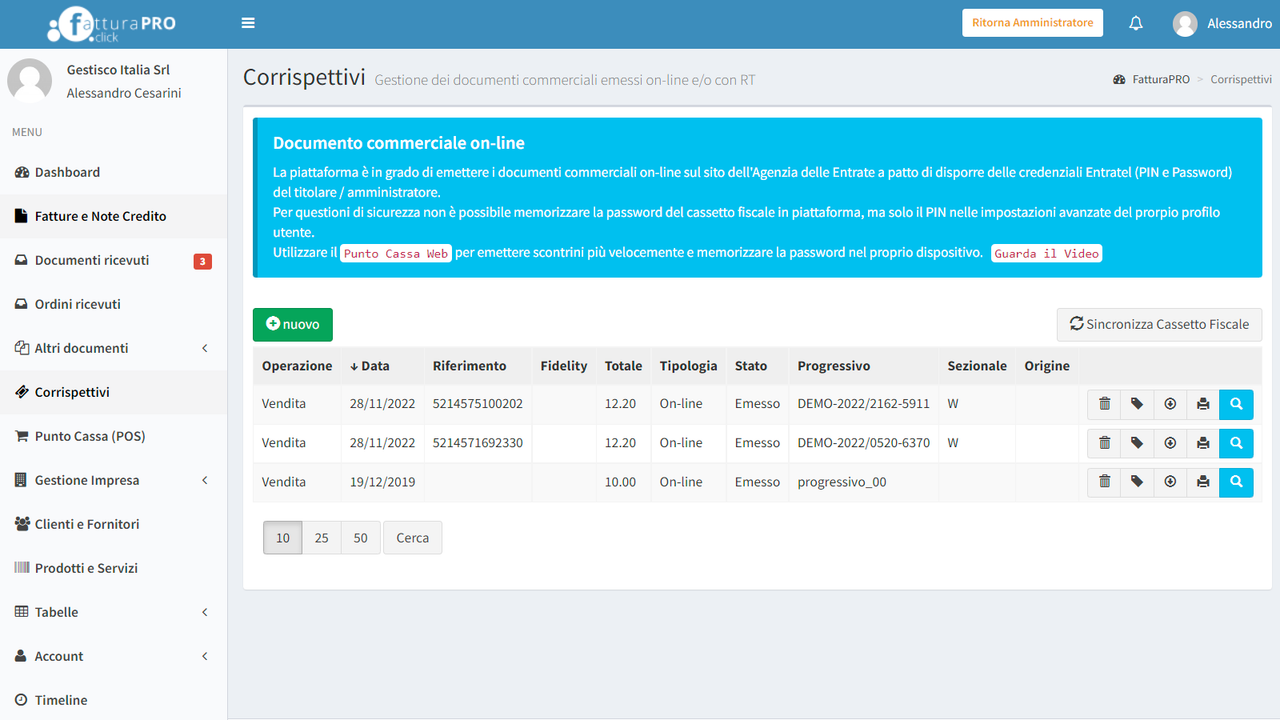Click the 10.00 total cell
The image size is (1280, 720).
[x=624, y=482]
